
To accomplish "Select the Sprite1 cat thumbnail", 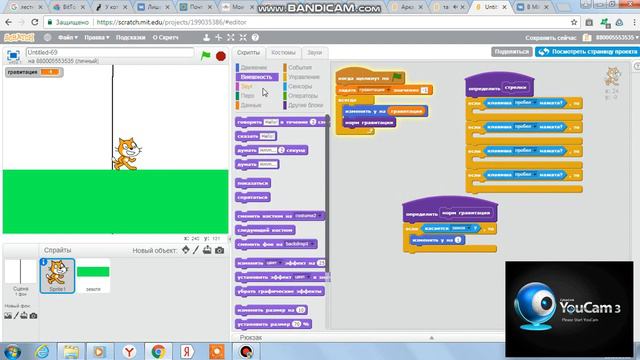I will pos(57,276).
